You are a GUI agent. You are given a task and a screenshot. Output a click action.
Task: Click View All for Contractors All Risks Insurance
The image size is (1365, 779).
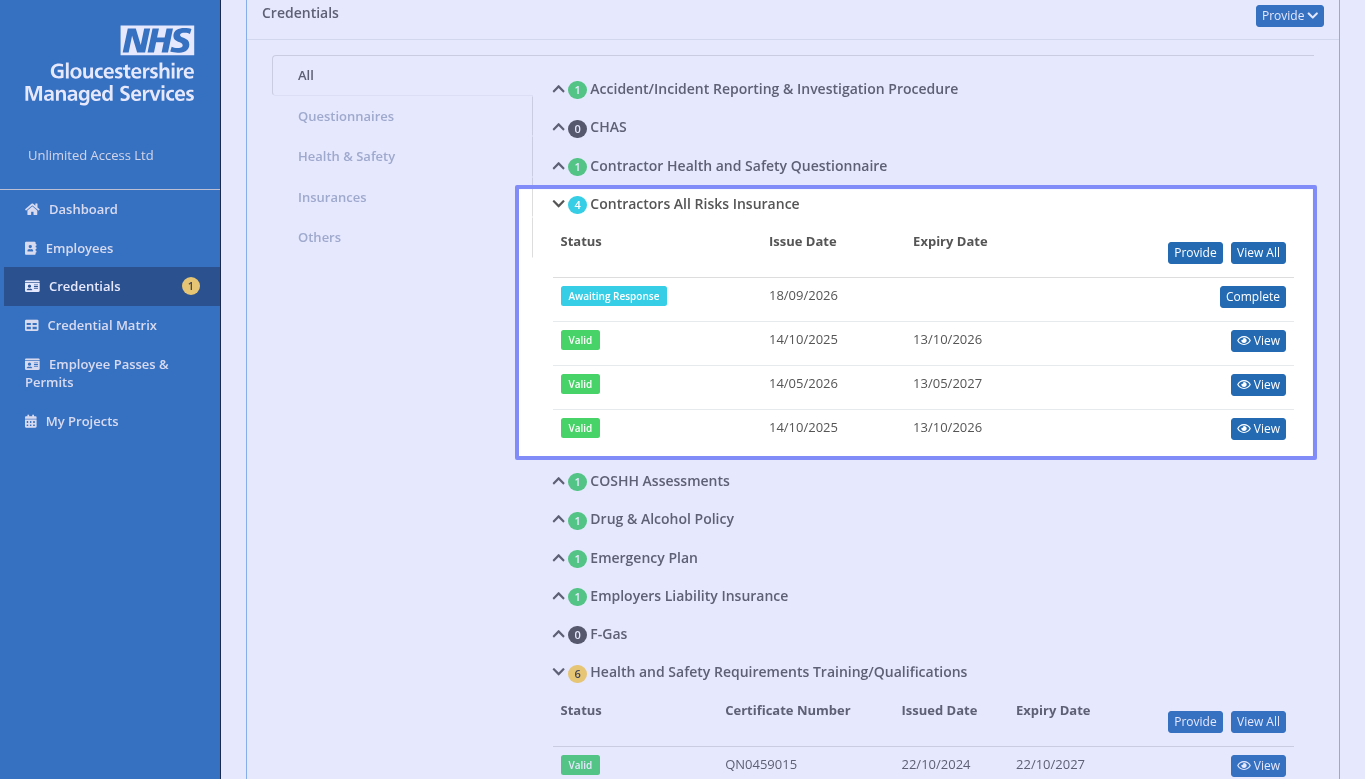point(1258,253)
